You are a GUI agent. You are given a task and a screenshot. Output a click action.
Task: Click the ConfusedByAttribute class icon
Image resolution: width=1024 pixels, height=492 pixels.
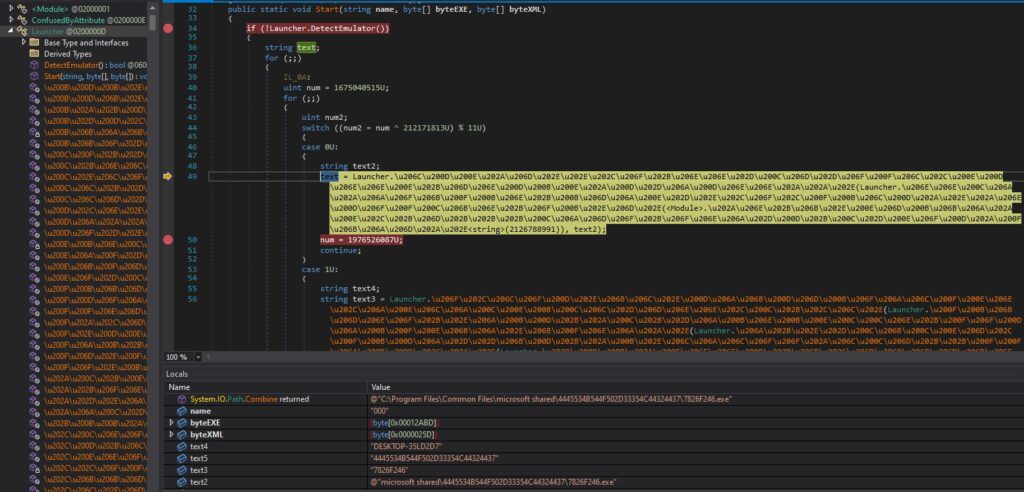pyautogui.click(x=22, y=20)
